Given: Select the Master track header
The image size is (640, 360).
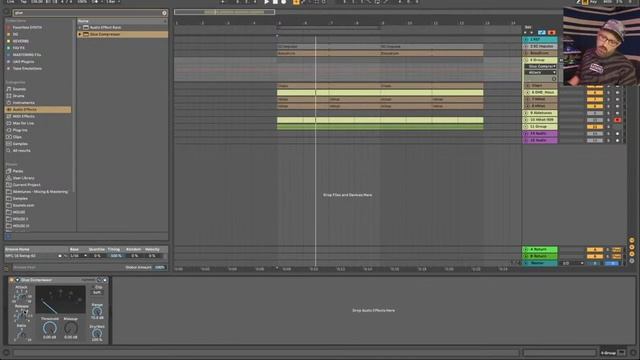Looking at the screenshot, I should [x=540, y=263].
